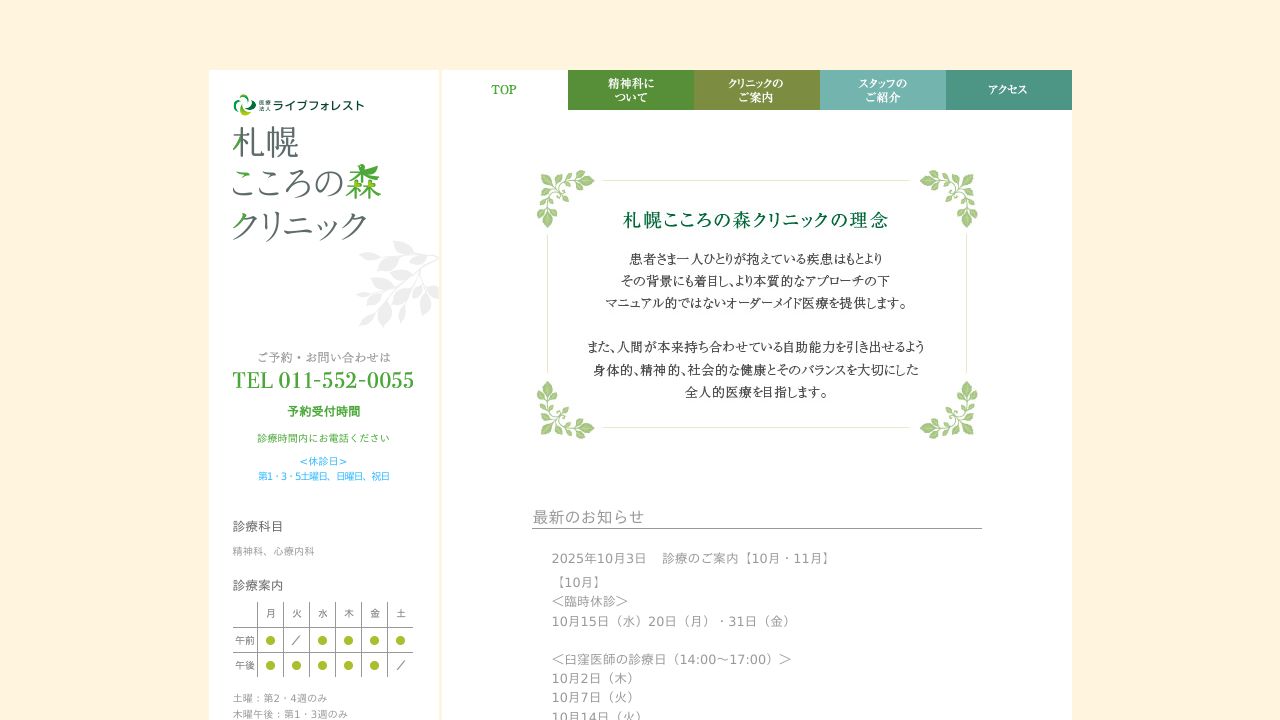Image resolution: width=1280 pixels, height=720 pixels.
Task: Click top-left leaf ornament of philosophy banner
Action: click(565, 197)
